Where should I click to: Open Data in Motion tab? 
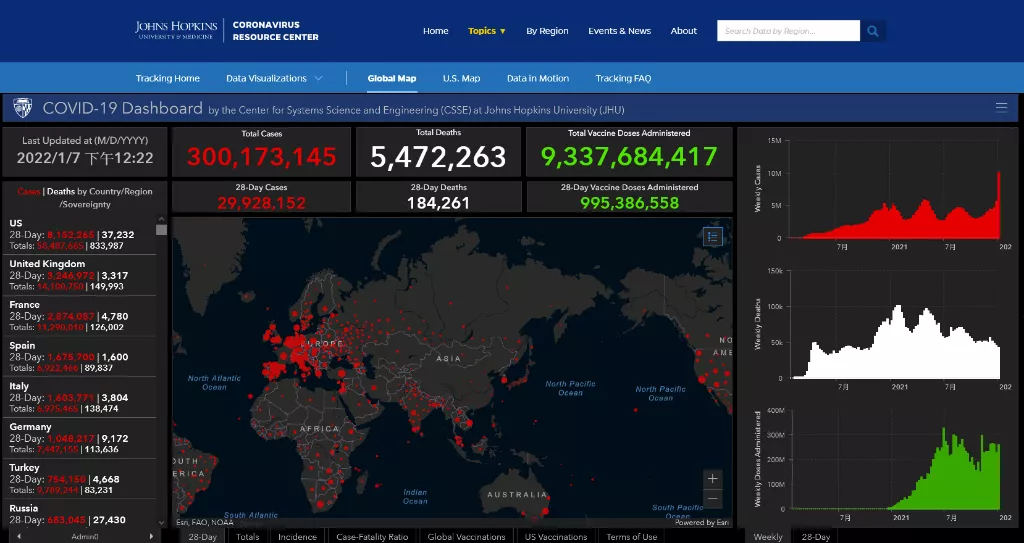pos(537,78)
